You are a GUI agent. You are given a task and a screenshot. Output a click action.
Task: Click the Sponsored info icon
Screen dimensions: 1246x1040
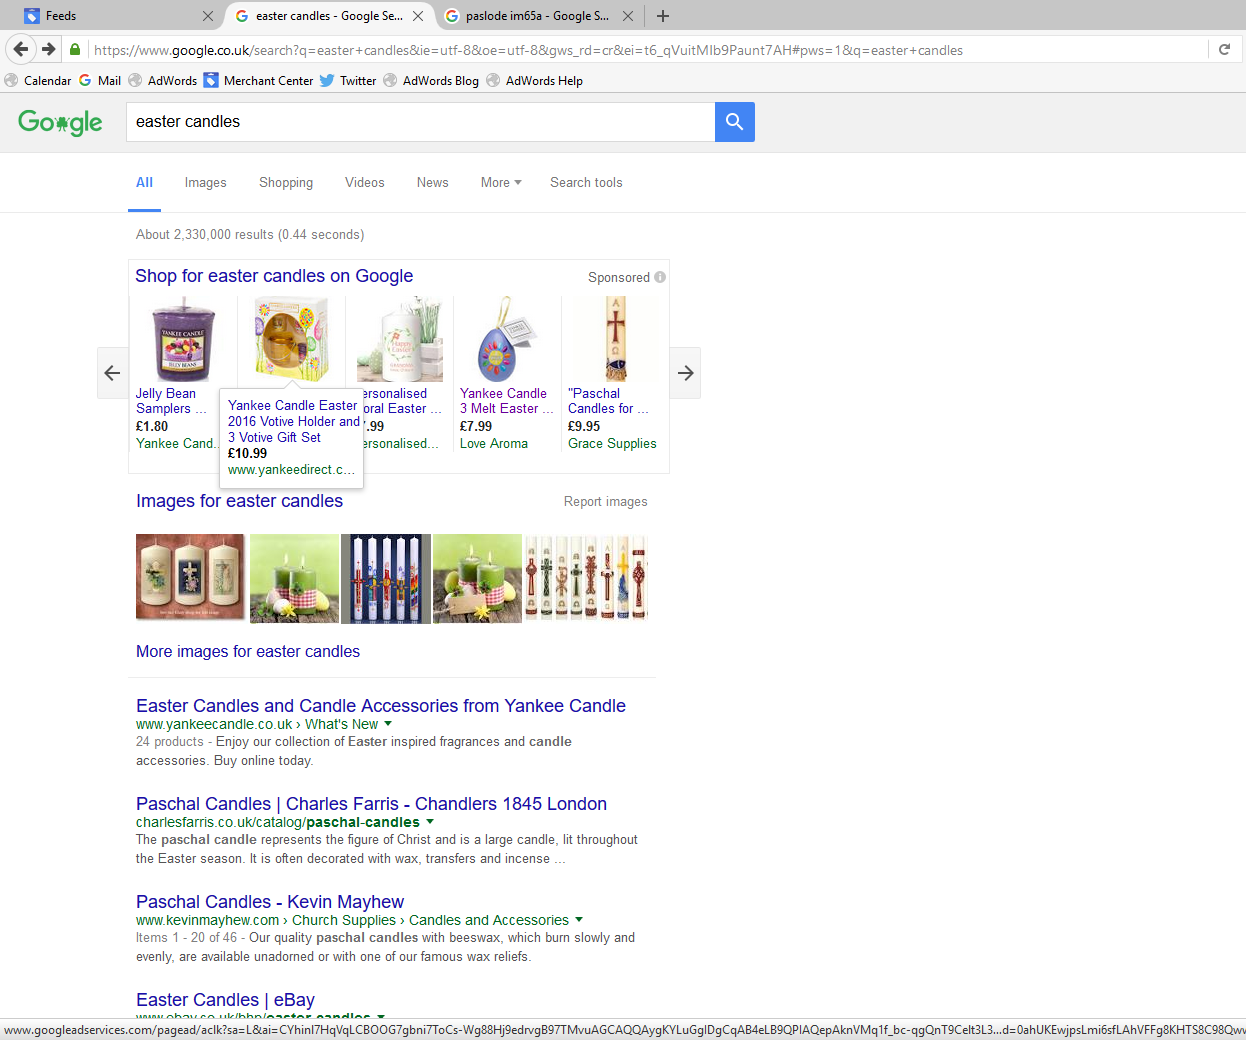[660, 277]
